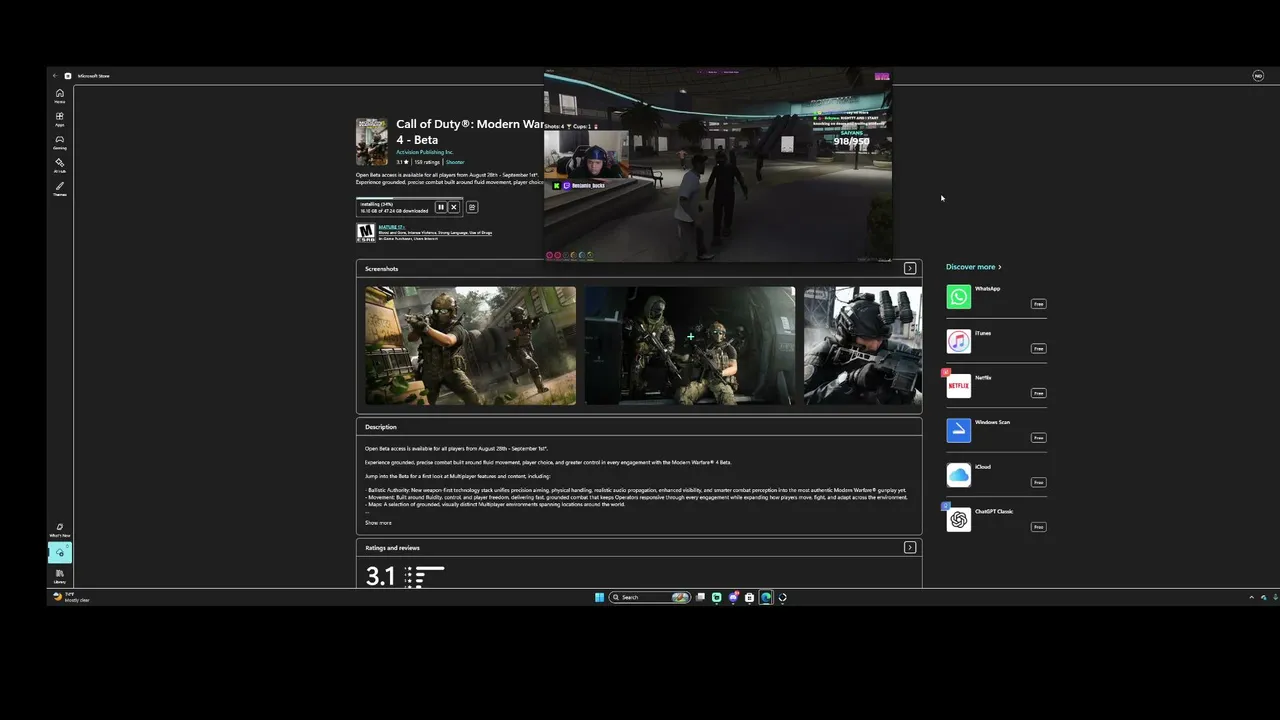Screen dimensions: 1280x720
Task: Open Apps section in sidebar
Action: click(x=59, y=119)
